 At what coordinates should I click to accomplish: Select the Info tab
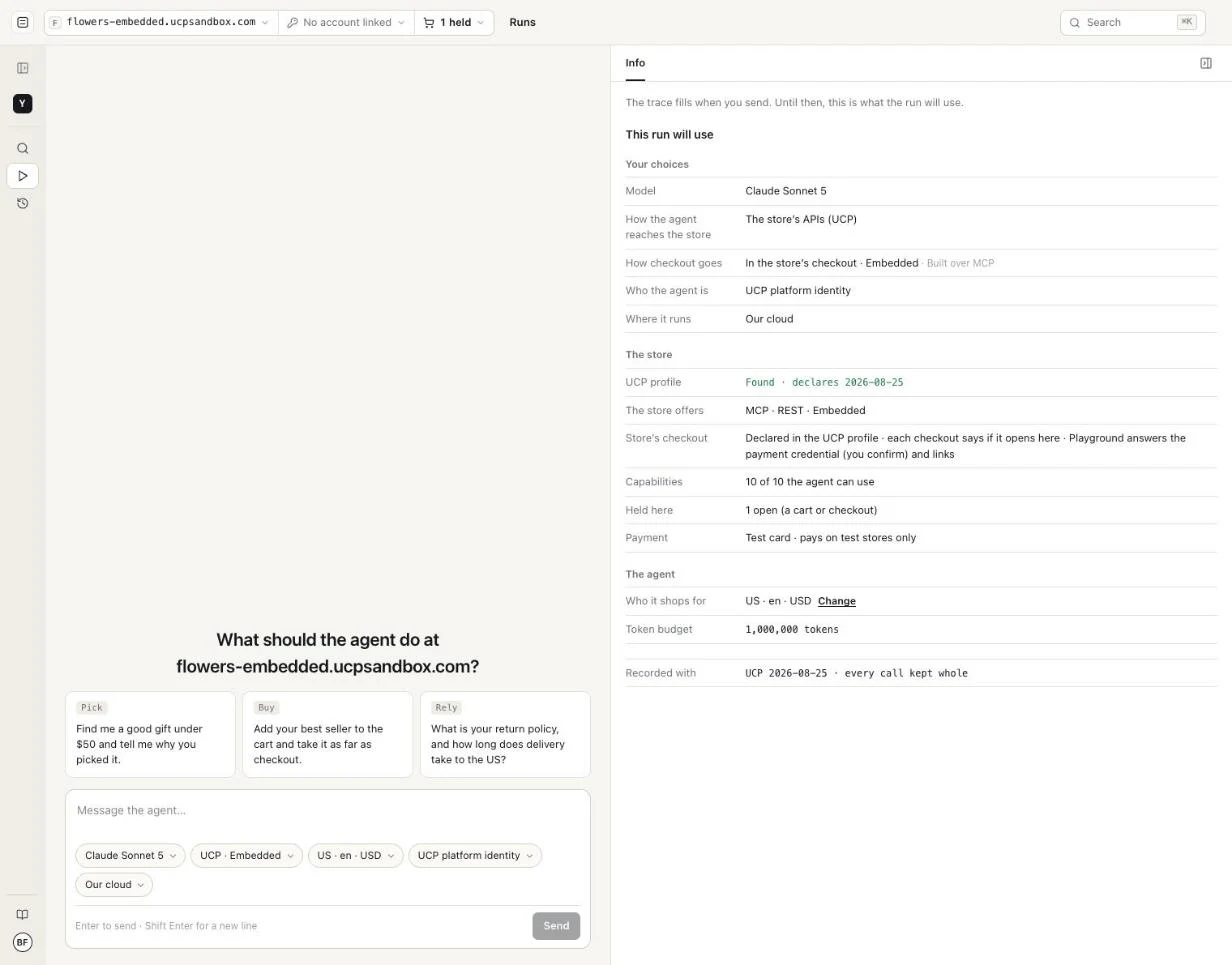point(635,63)
